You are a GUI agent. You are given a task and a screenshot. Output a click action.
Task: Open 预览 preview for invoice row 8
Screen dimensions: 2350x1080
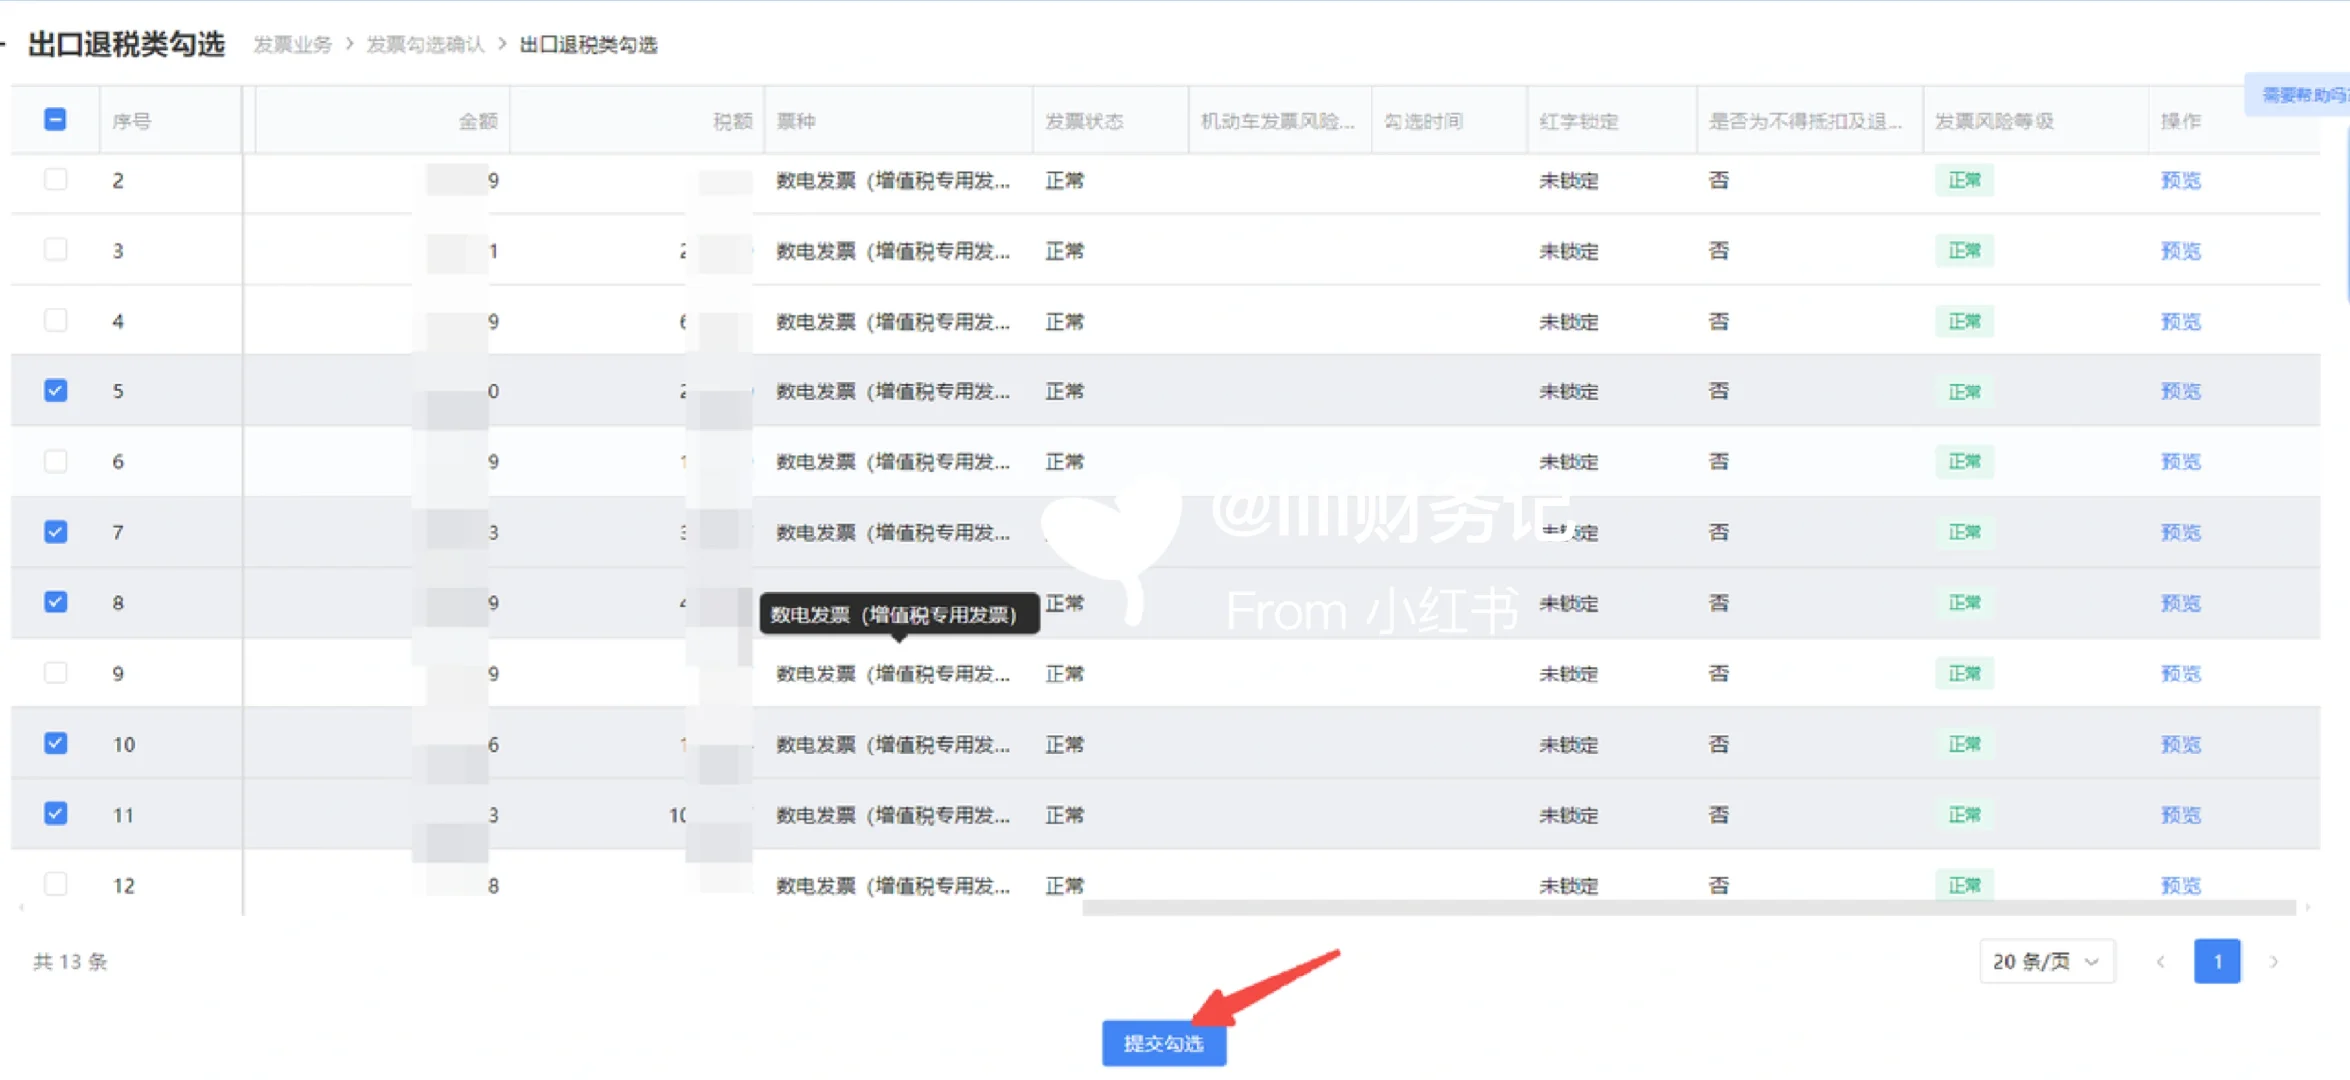2180,603
